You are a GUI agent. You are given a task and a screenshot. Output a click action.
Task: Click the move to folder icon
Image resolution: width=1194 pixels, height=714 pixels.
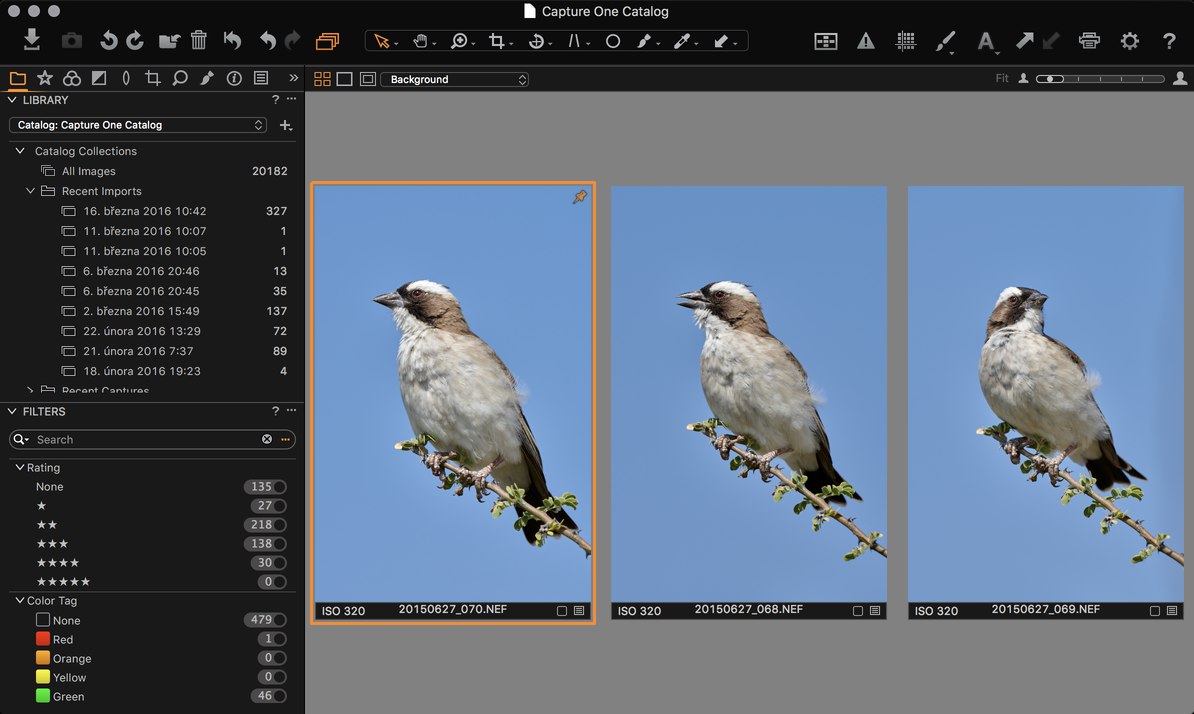point(169,40)
